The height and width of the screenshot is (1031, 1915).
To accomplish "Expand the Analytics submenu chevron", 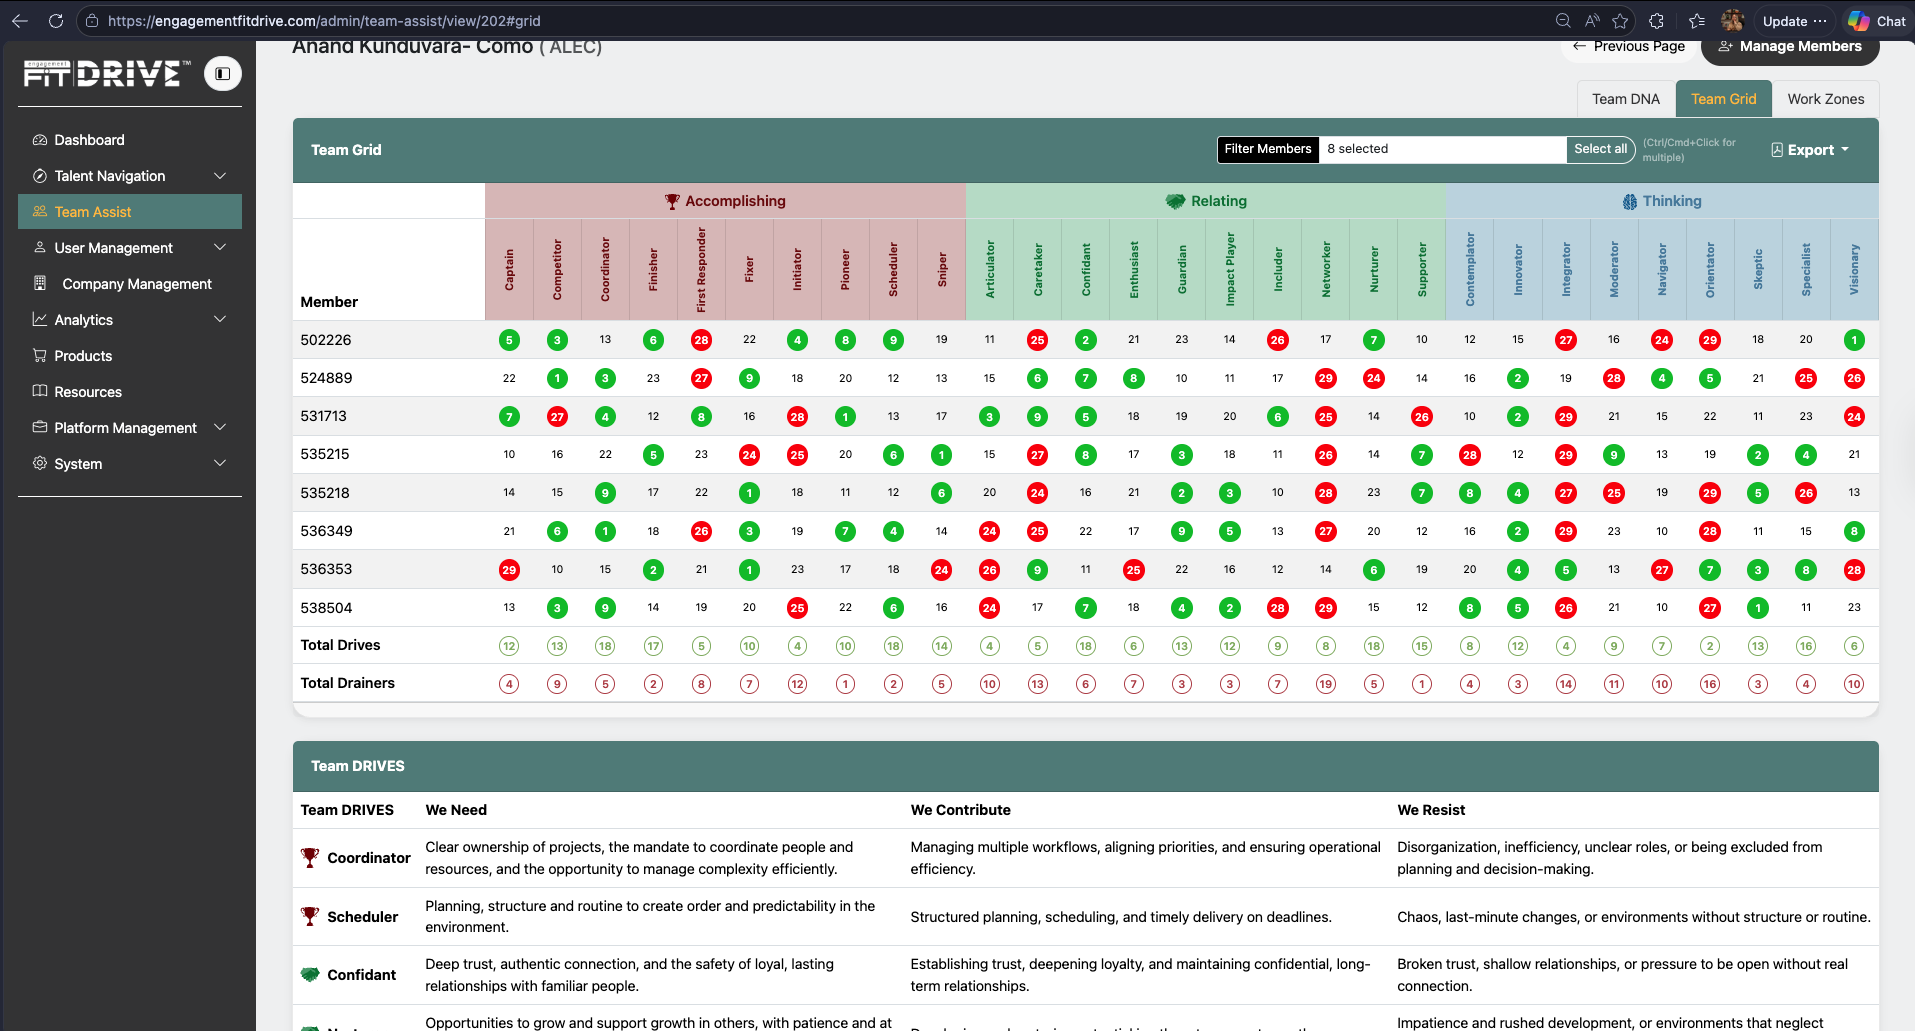I will tap(220, 320).
